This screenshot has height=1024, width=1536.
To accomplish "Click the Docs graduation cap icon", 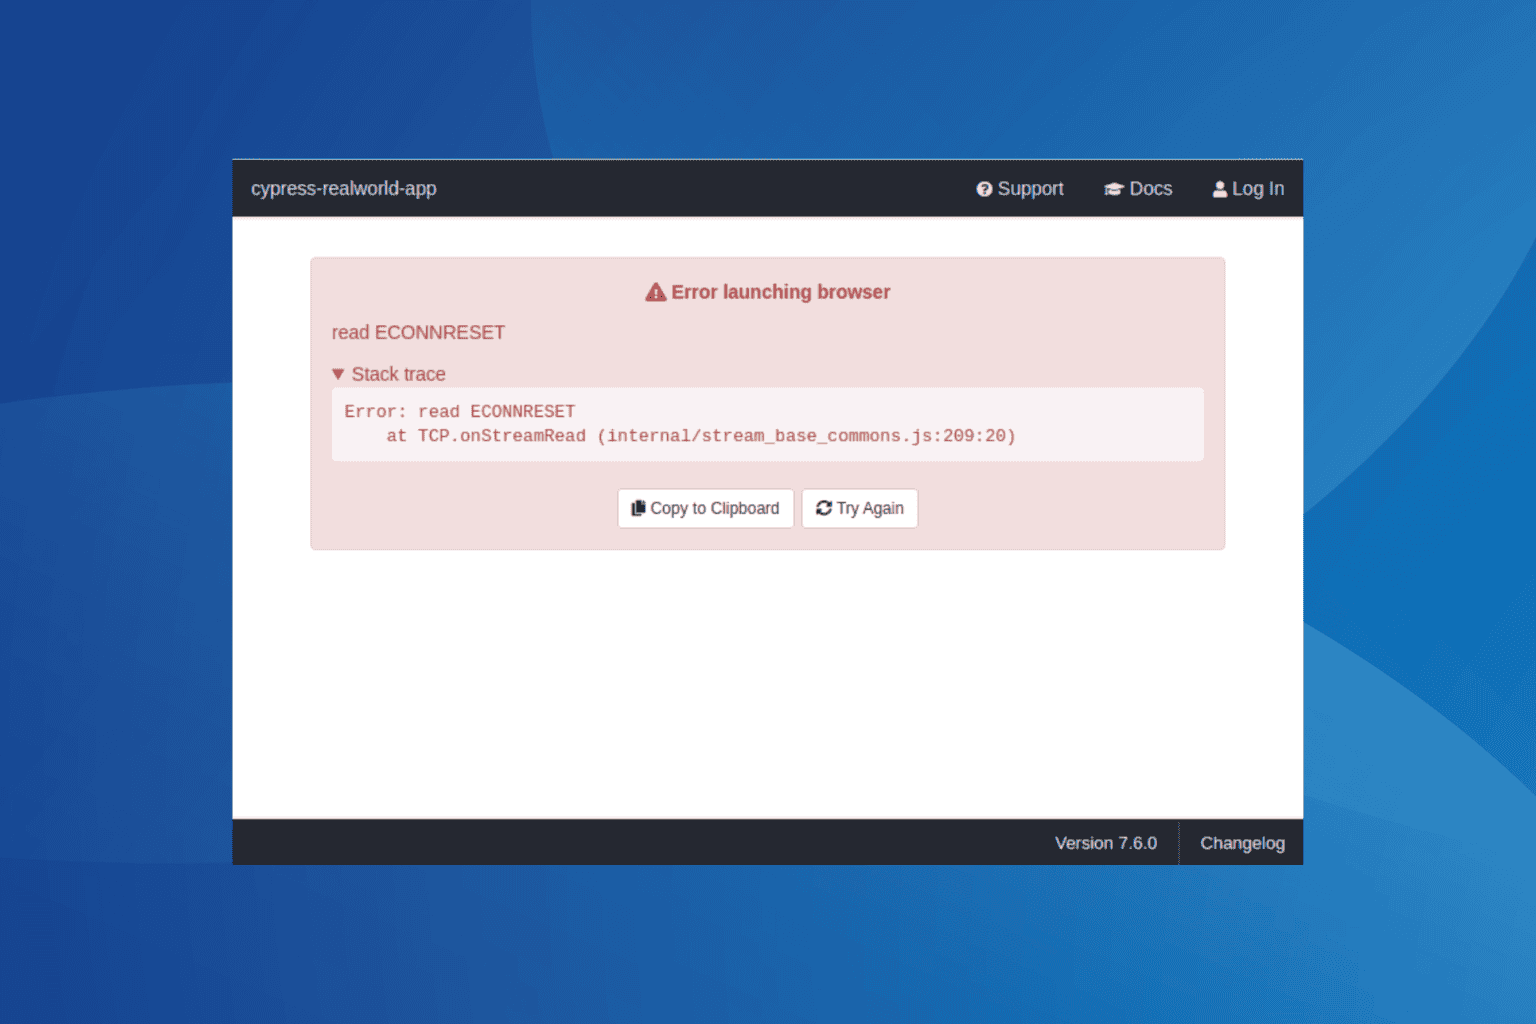I will tap(1114, 189).
